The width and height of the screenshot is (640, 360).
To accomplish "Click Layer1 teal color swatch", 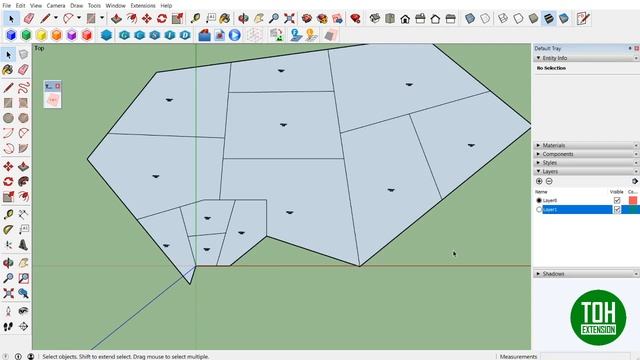I will 633,209.
